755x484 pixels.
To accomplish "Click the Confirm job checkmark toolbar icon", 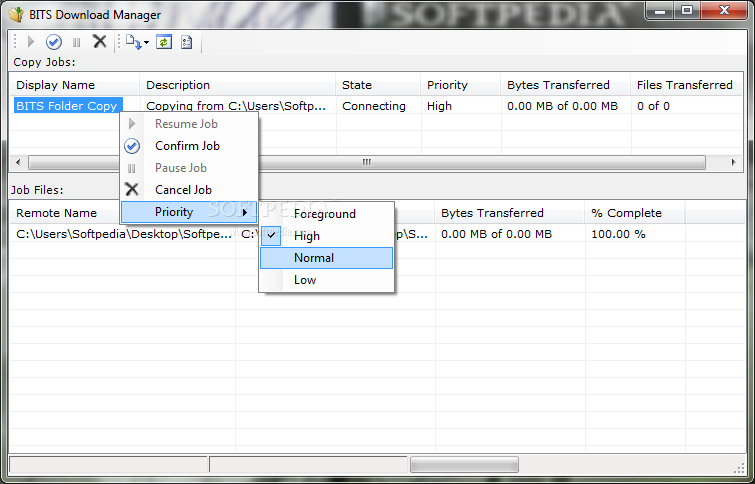I will [54, 42].
